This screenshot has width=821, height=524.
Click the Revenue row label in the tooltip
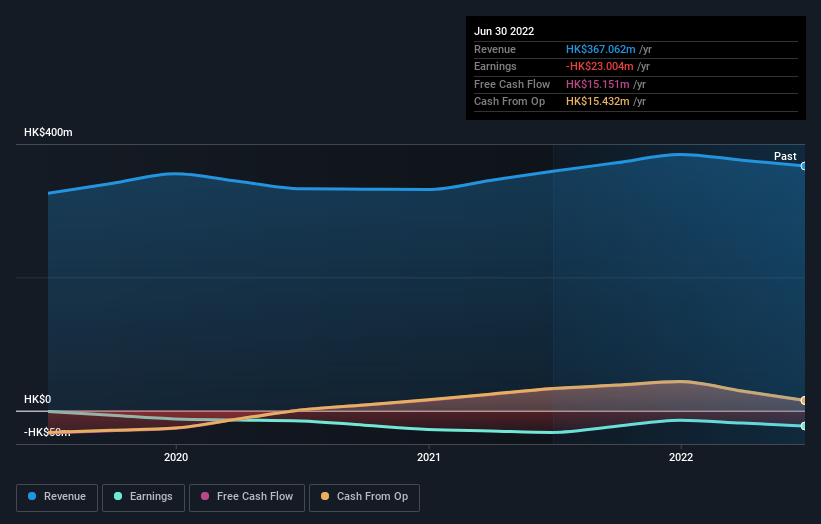click(x=495, y=49)
